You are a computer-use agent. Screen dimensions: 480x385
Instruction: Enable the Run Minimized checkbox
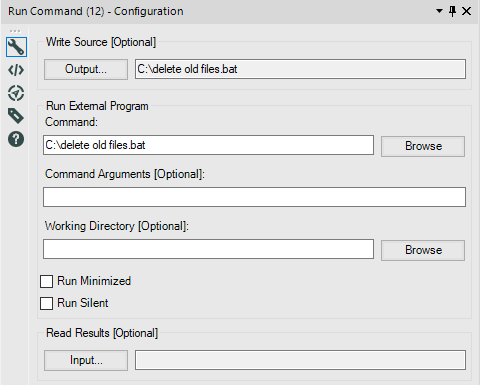click(x=46, y=281)
